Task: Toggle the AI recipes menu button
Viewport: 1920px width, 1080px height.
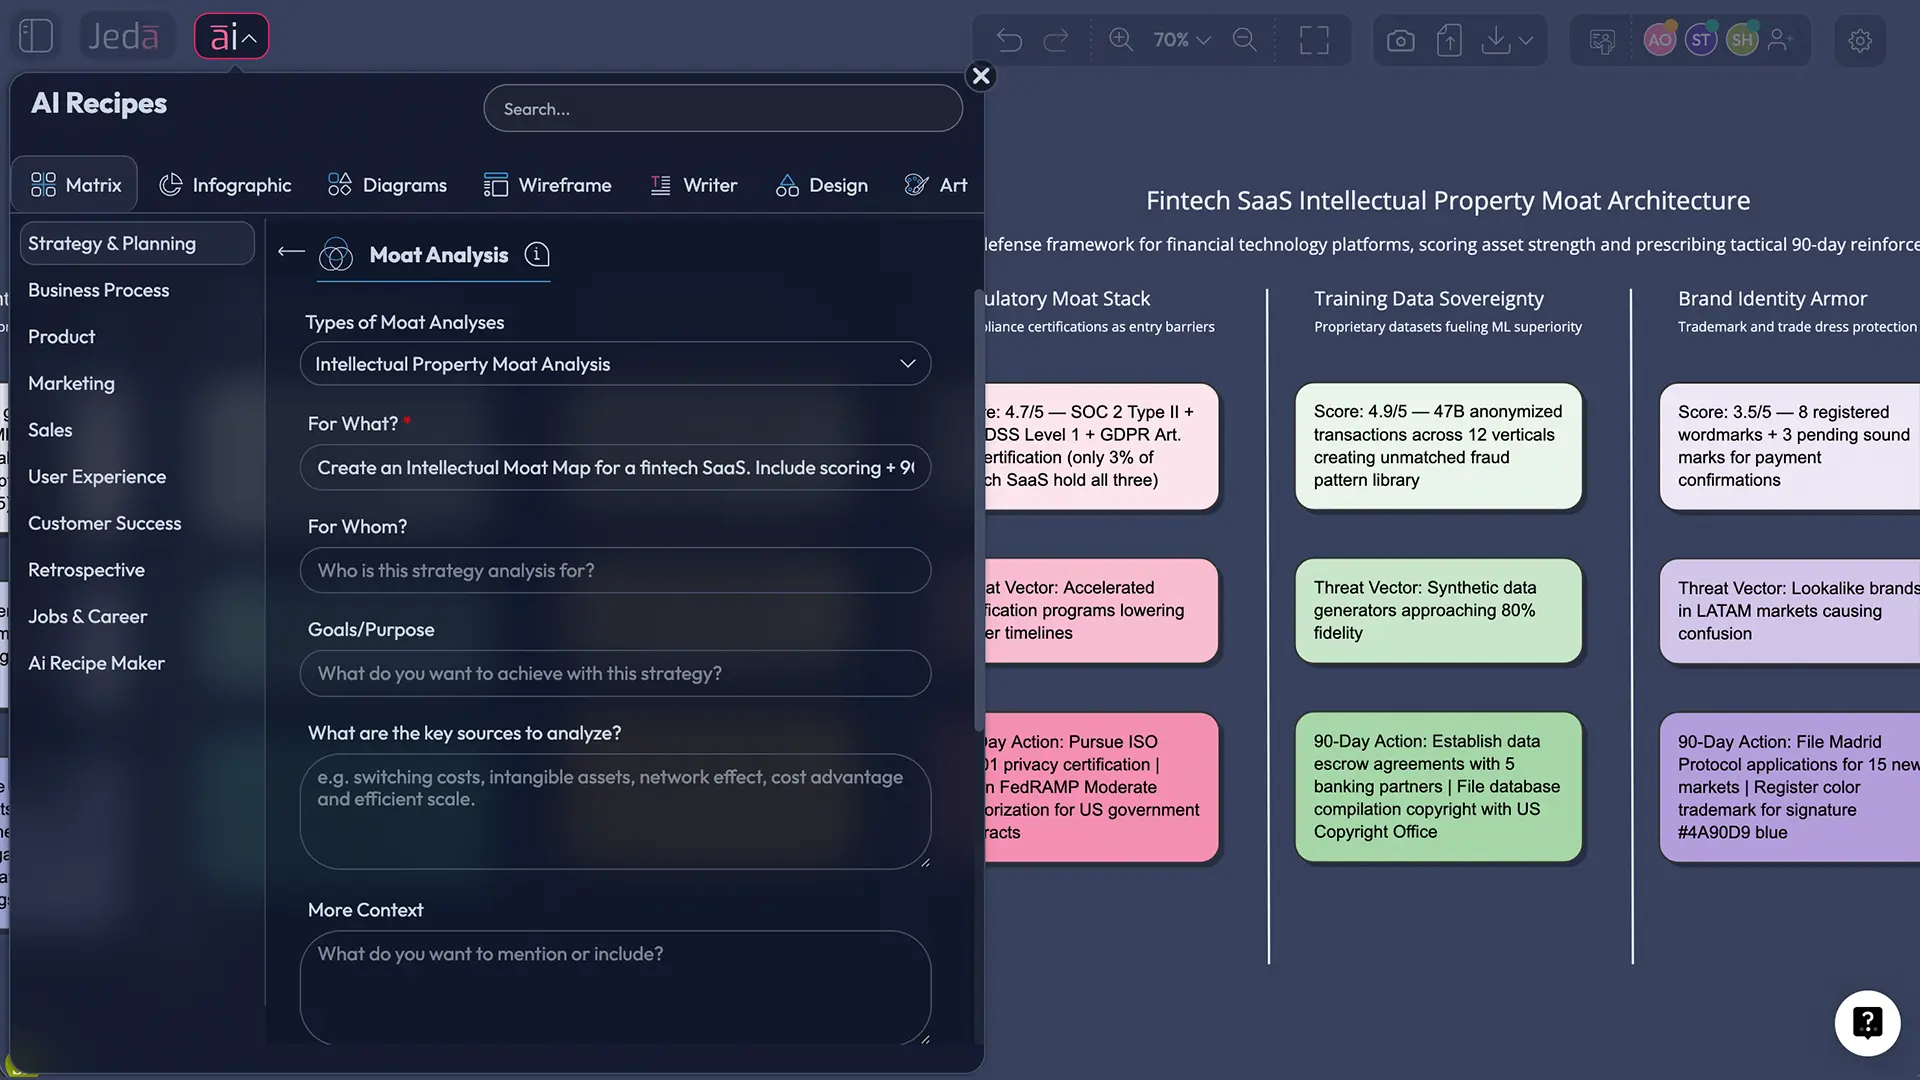Action: (232, 37)
